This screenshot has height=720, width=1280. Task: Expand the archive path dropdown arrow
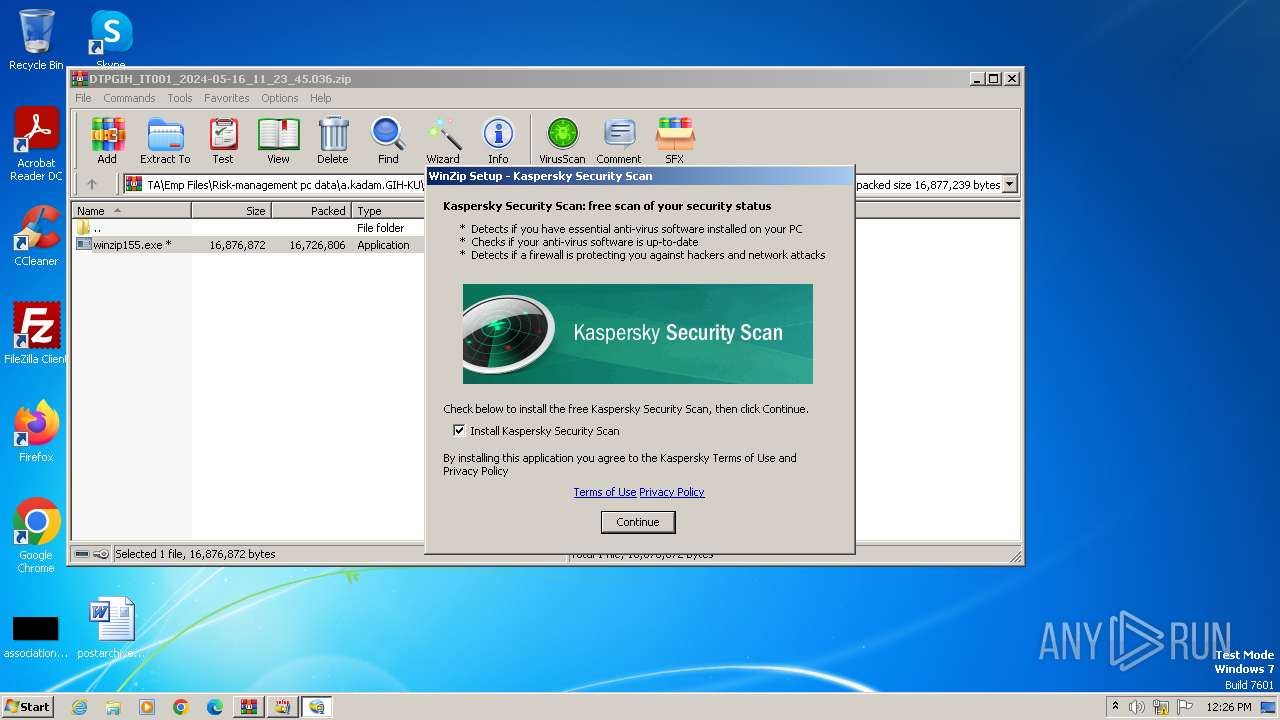pyautogui.click(x=1009, y=184)
